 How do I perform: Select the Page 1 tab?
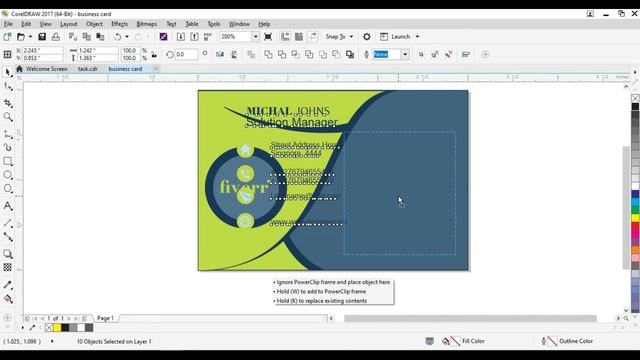click(x=105, y=318)
